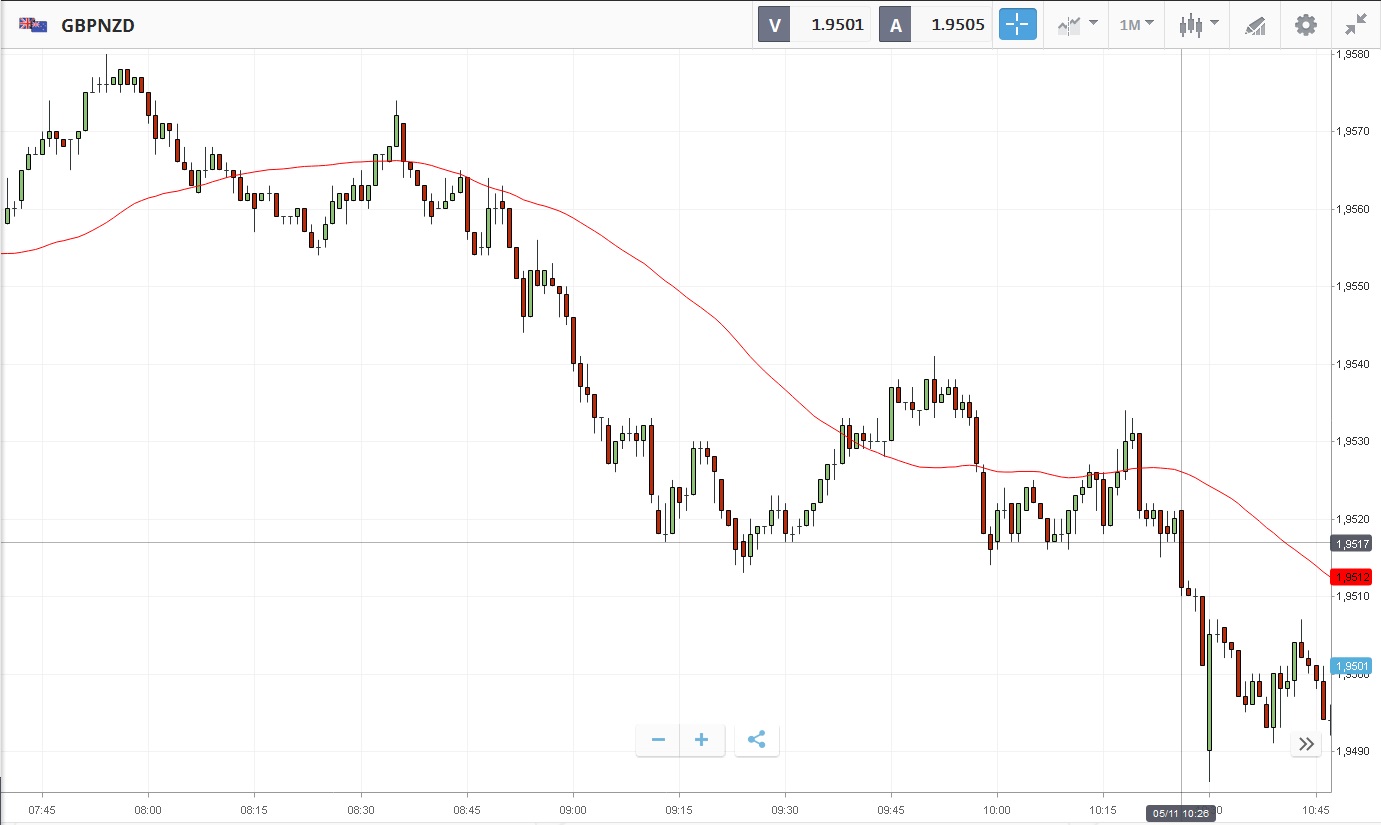Open the candlestick chart type dropdown
Viewport: 1381px width, 825px height.
click(x=1198, y=25)
